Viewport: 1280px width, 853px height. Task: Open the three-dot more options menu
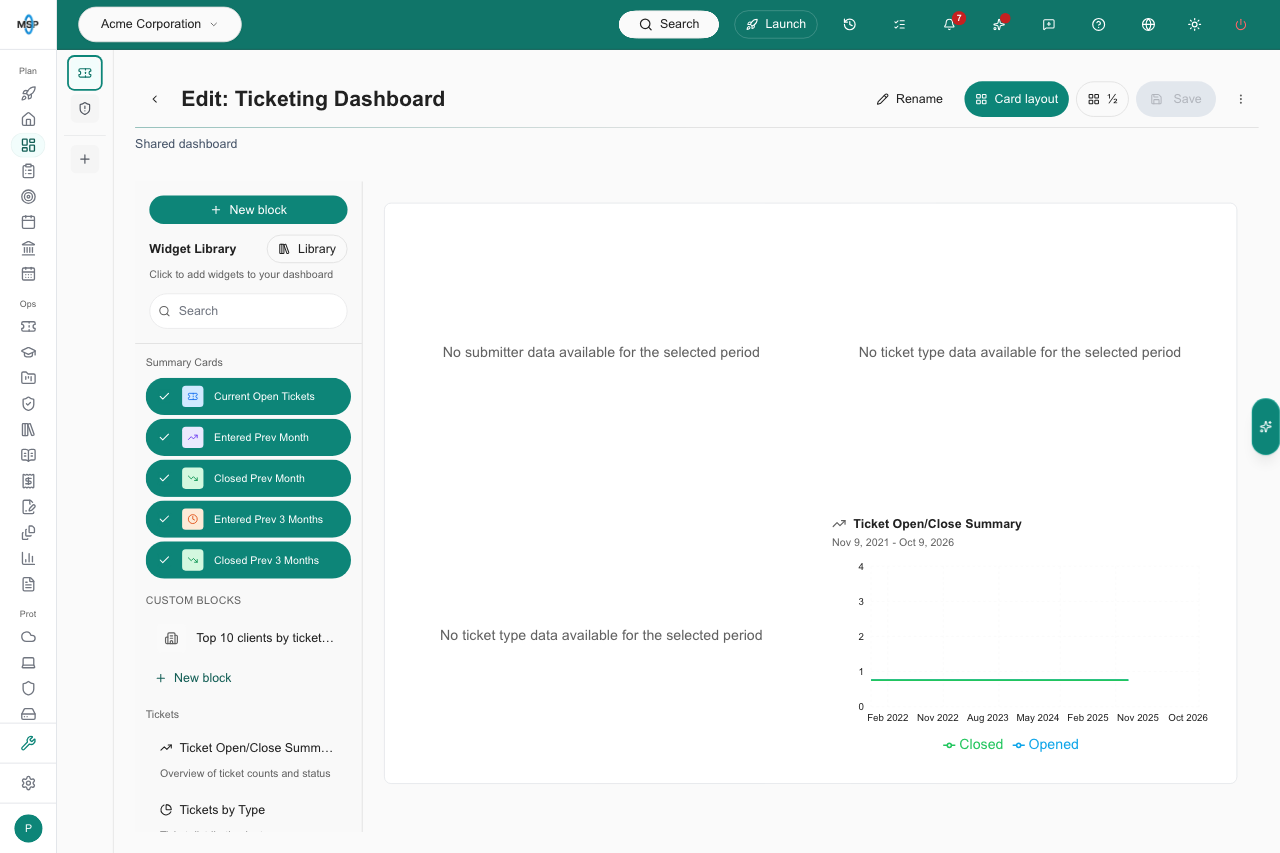click(x=1241, y=99)
